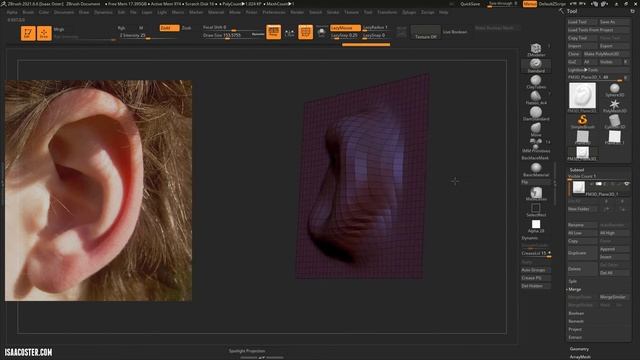The width and height of the screenshot is (640, 360).
Task: Click the MergeSimilar button
Action: (x=614, y=297)
